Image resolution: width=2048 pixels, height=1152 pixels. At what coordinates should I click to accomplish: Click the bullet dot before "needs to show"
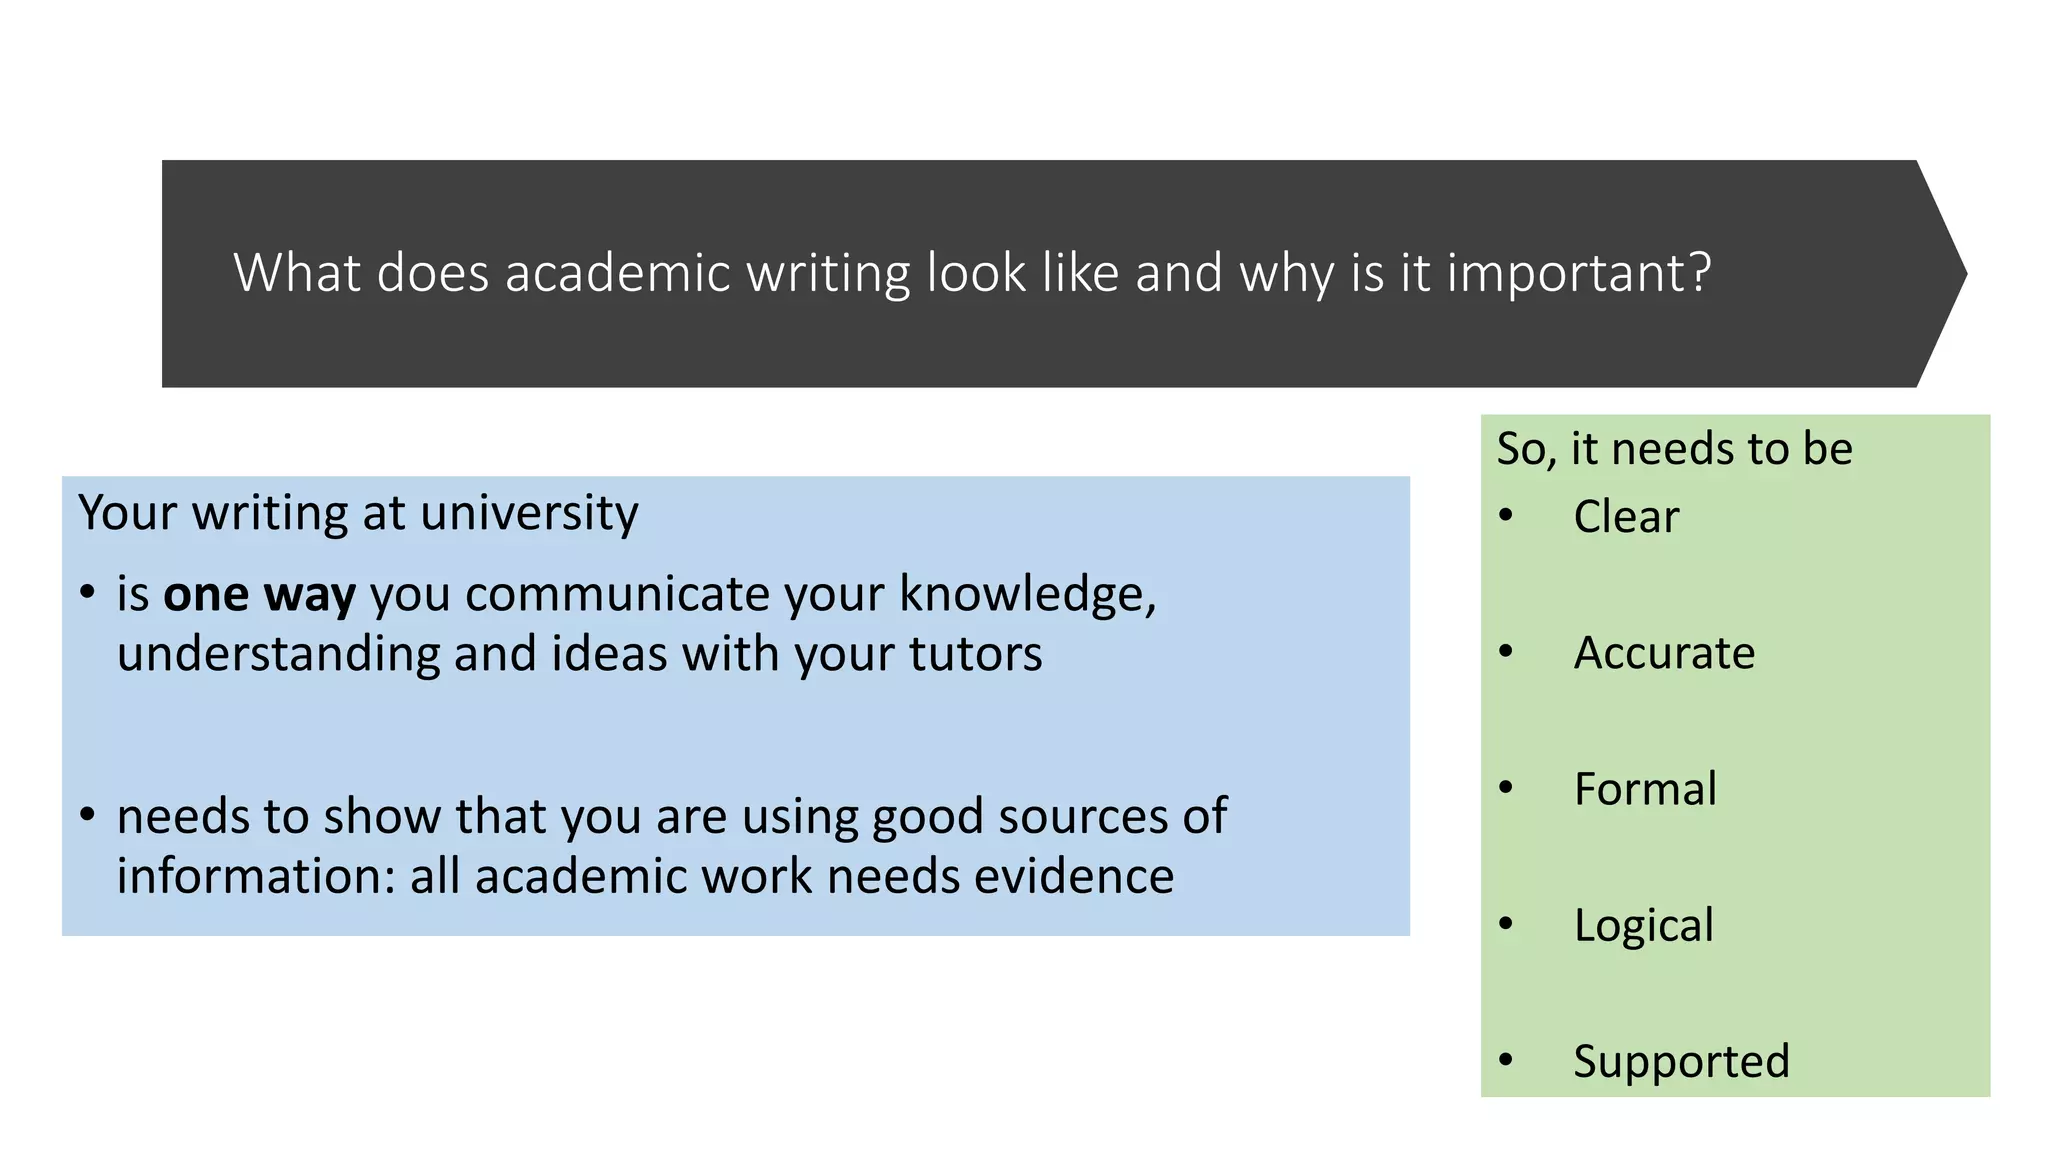(x=88, y=814)
